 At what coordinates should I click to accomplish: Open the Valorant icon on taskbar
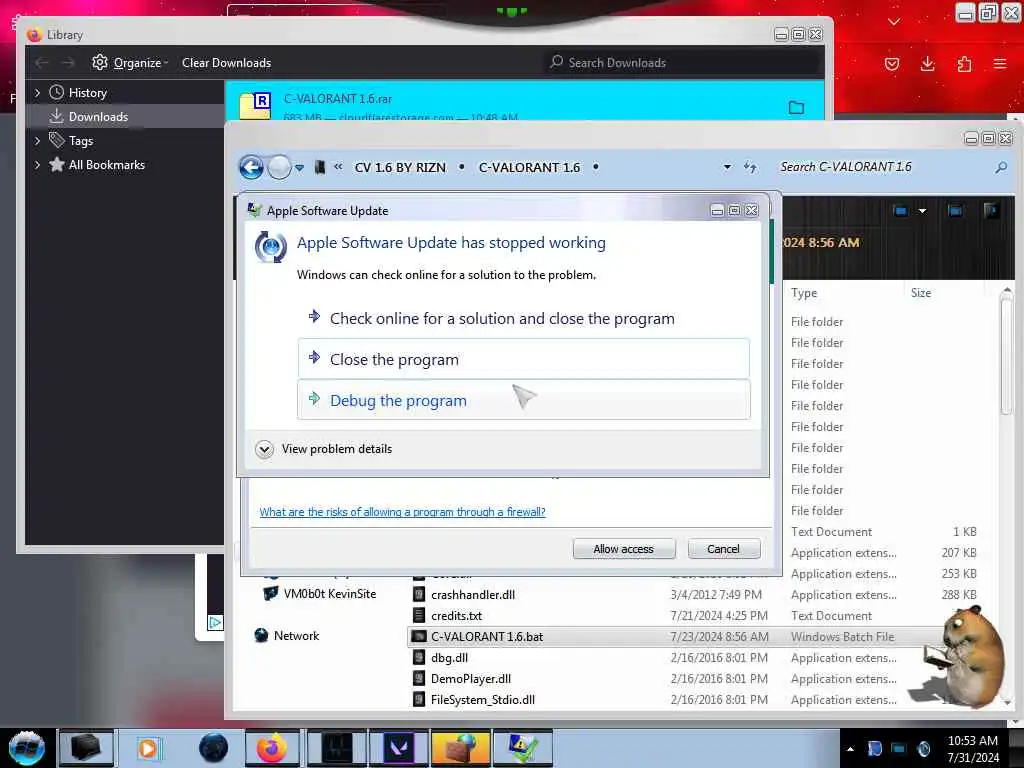click(398, 748)
